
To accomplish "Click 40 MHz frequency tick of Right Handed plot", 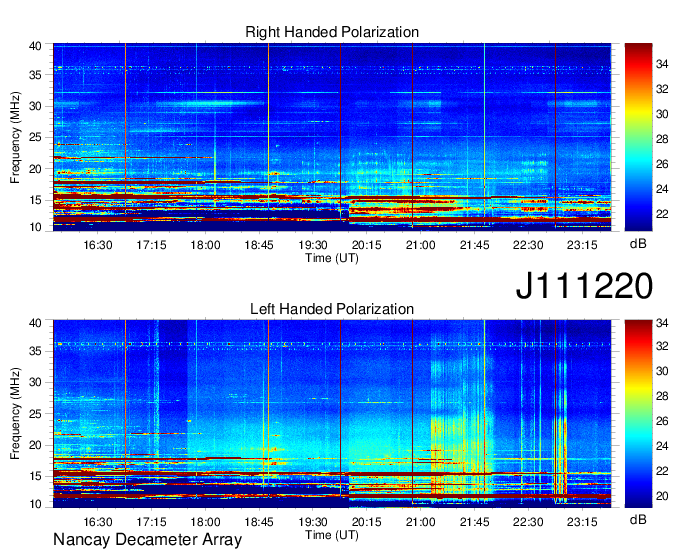I will 35,46.
